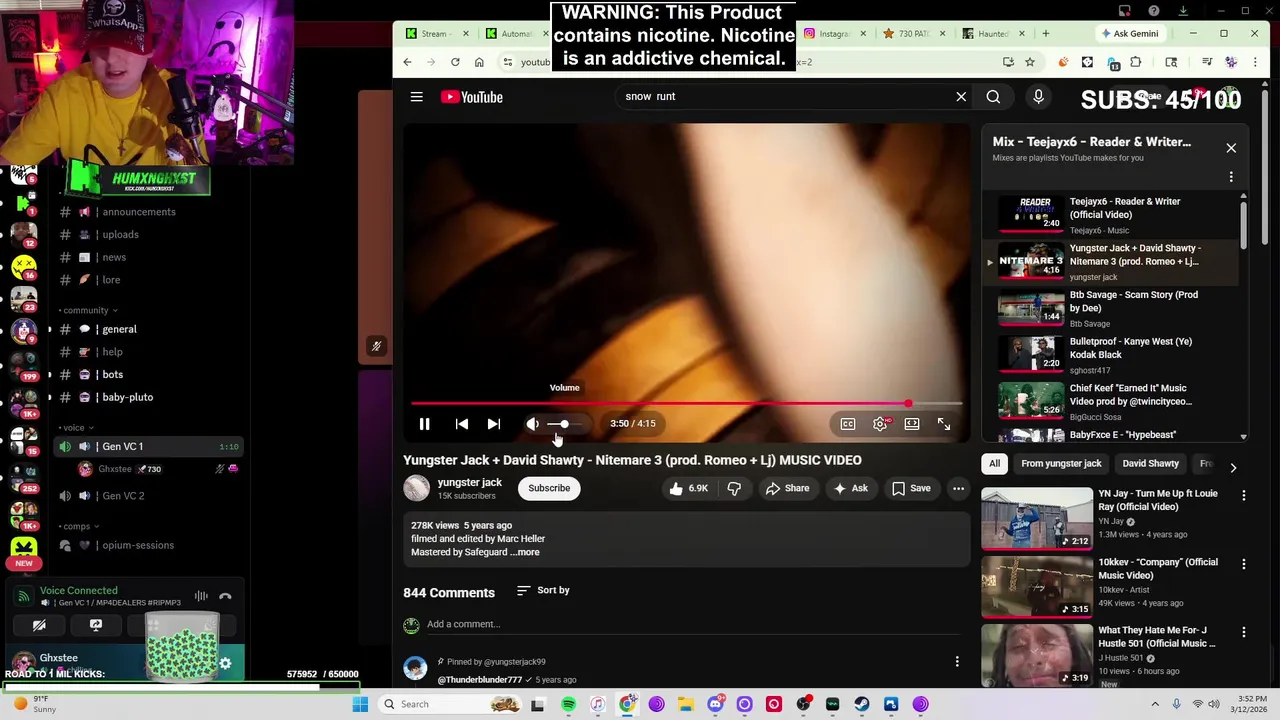
Task: Collapse Discord 'community' category
Action: tap(88, 310)
